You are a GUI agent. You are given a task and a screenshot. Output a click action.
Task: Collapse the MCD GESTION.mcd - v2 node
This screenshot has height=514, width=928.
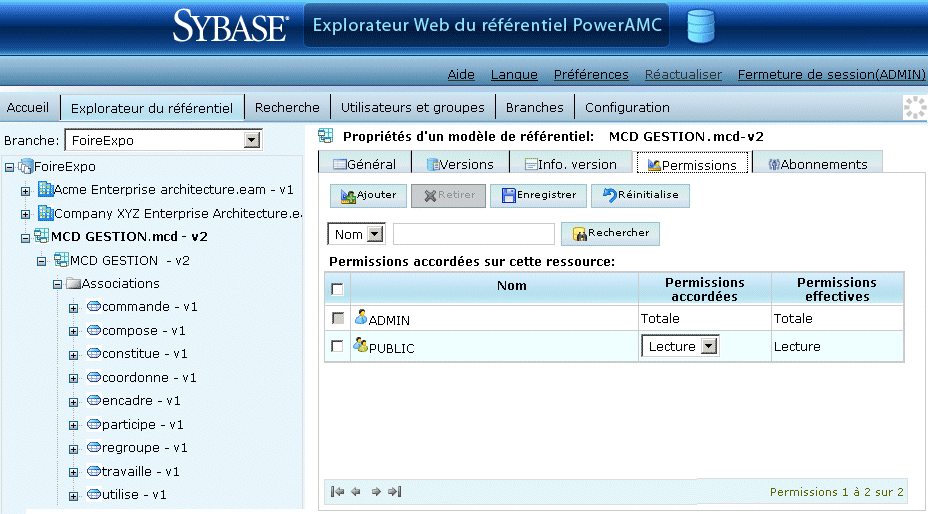pos(25,238)
